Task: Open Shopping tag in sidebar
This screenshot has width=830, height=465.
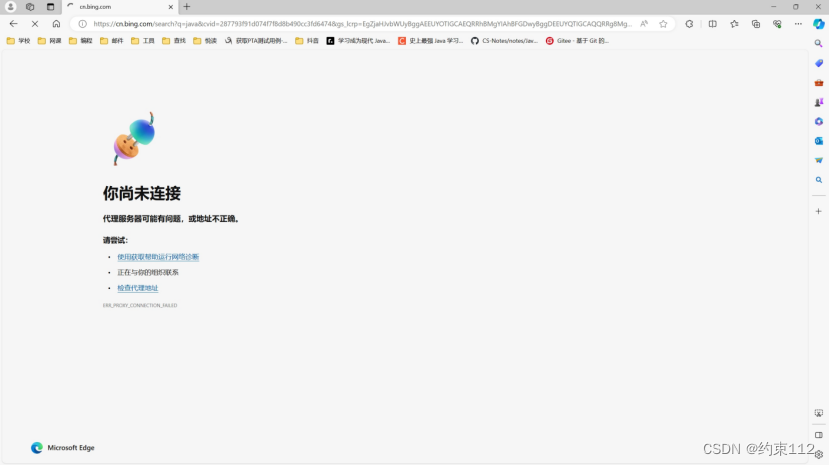Action: [819, 63]
